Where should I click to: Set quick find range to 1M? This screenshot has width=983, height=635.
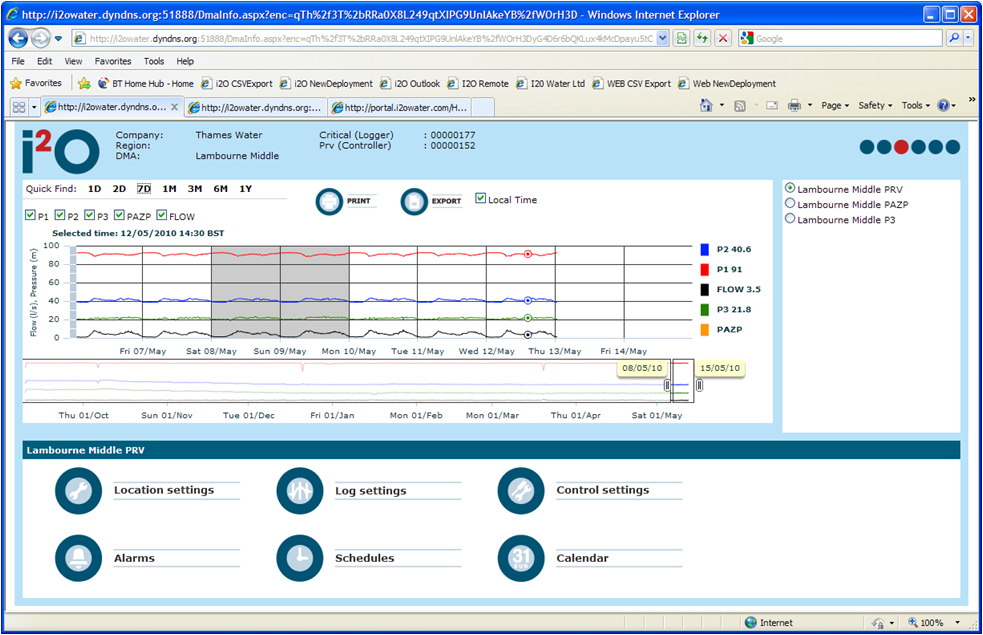tap(169, 188)
